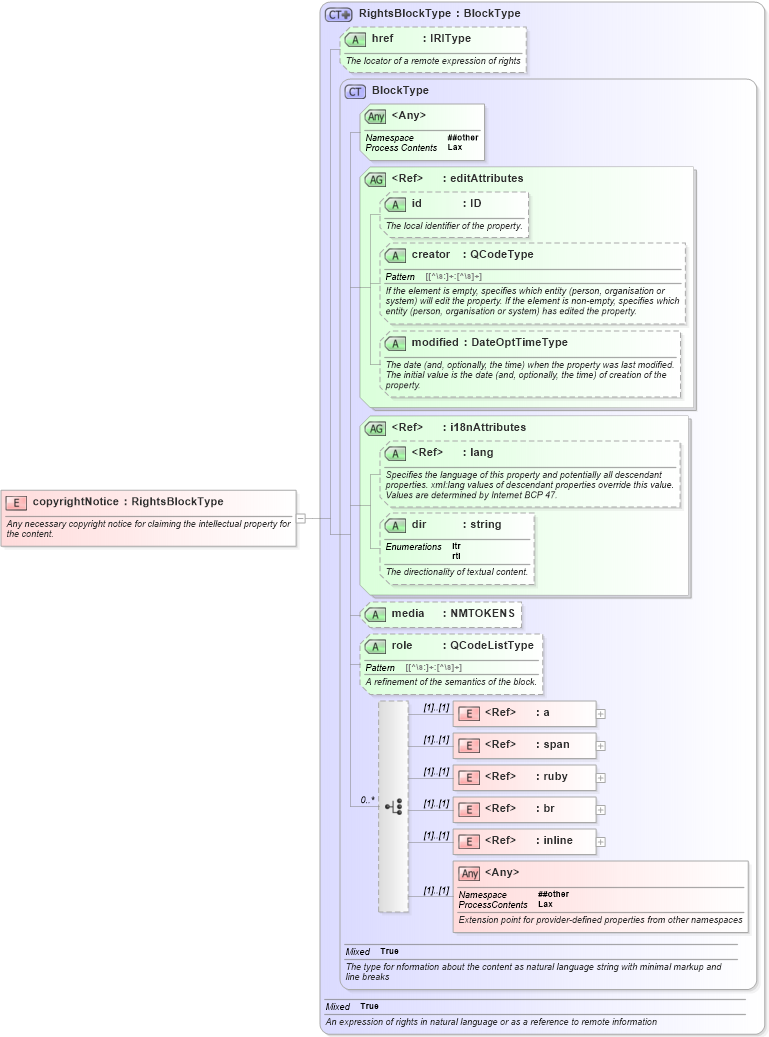Click the E icon of br element
The width and height of the screenshot is (769, 1037).
(x=469, y=809)
